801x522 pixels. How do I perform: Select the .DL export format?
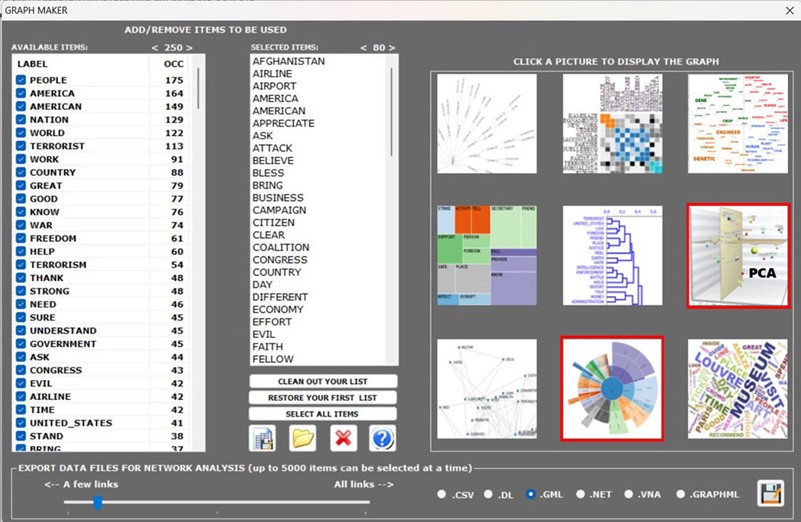click(488, 494)
